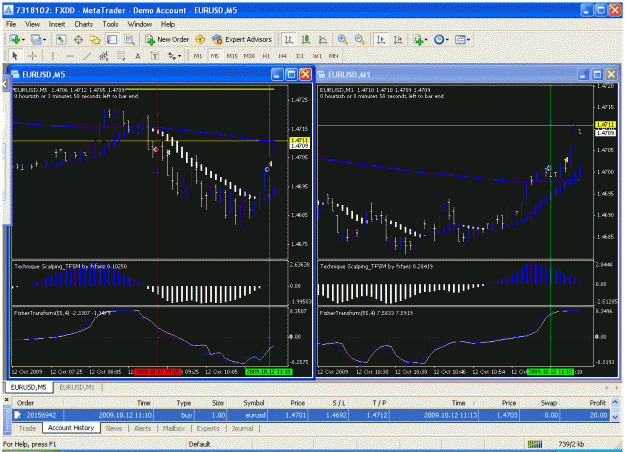Launch the MetaEditor from toolbar
The width and height of the screenshot is (625, 452).
point(200,39)
